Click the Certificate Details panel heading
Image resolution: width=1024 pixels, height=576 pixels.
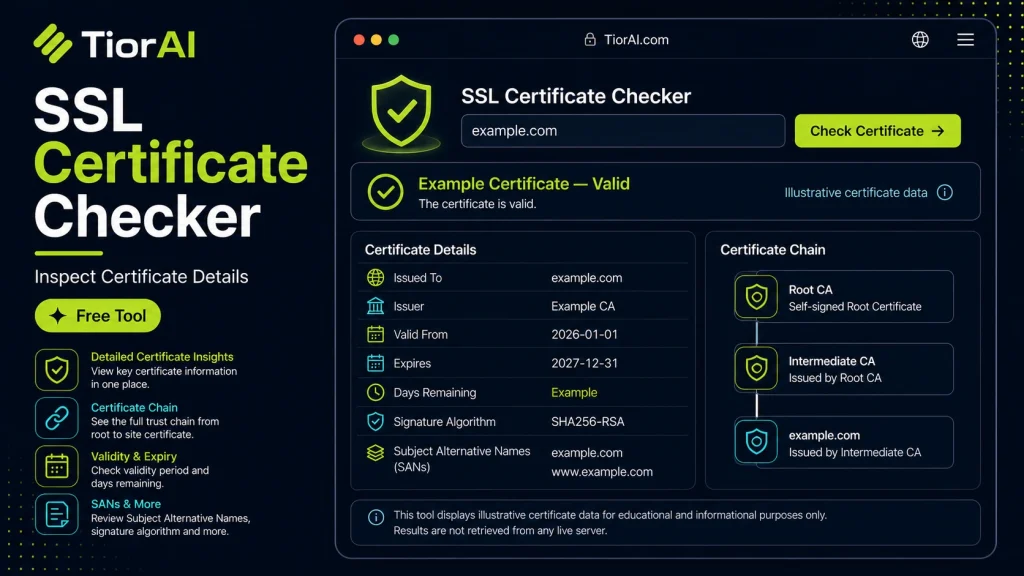coord(421,249)
